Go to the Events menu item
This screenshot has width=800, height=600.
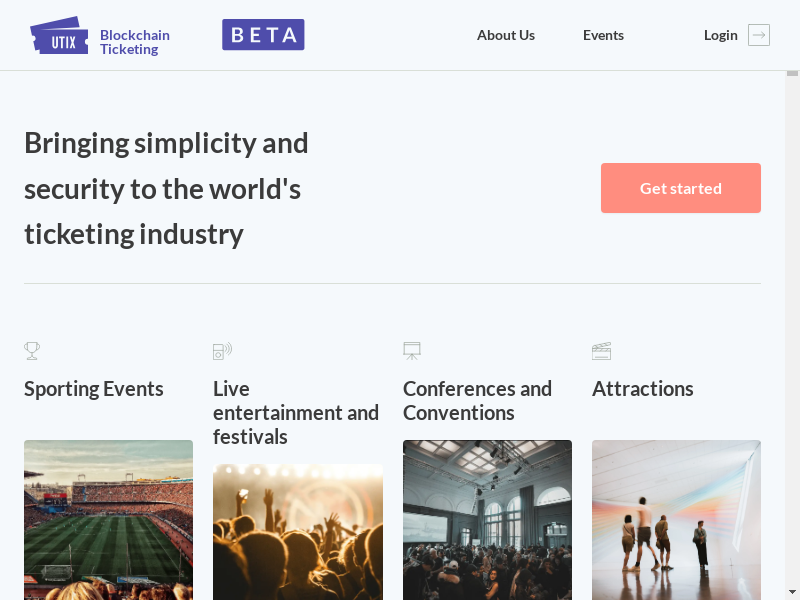click(603, 35)
